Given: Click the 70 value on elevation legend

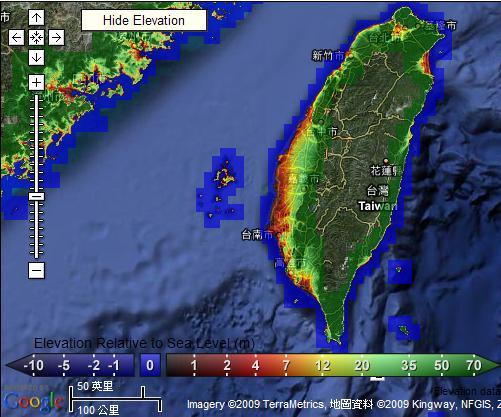Looking at the screenshot, I should click(x=474, y=365).
